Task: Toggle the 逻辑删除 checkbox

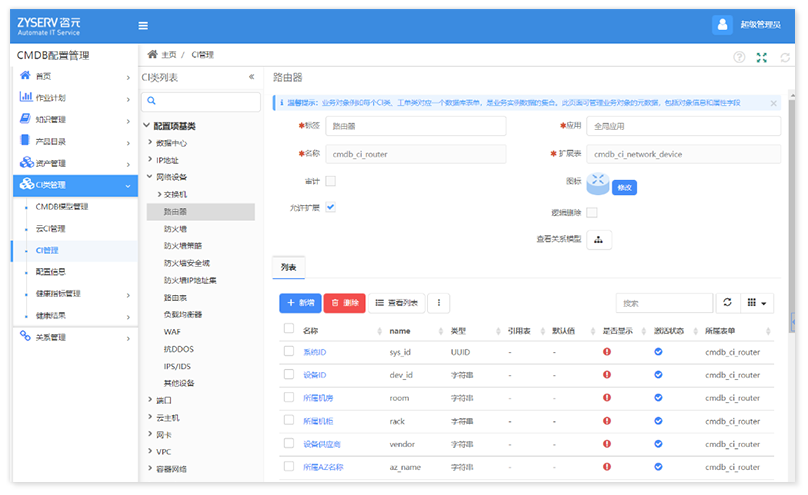Action: coord(592,213)
